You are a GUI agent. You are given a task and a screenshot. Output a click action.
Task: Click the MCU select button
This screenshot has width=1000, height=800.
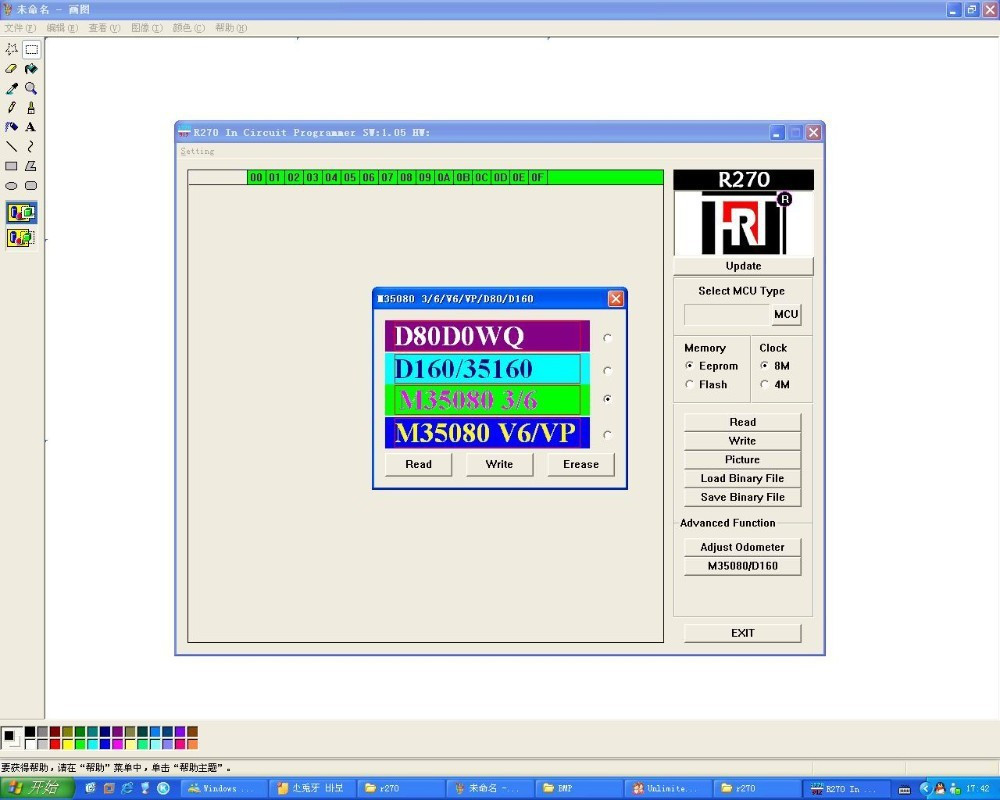click(786, 315)
